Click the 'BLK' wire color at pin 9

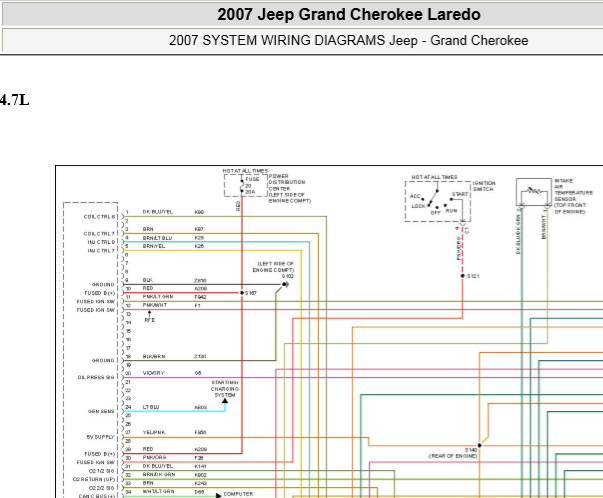147,280
